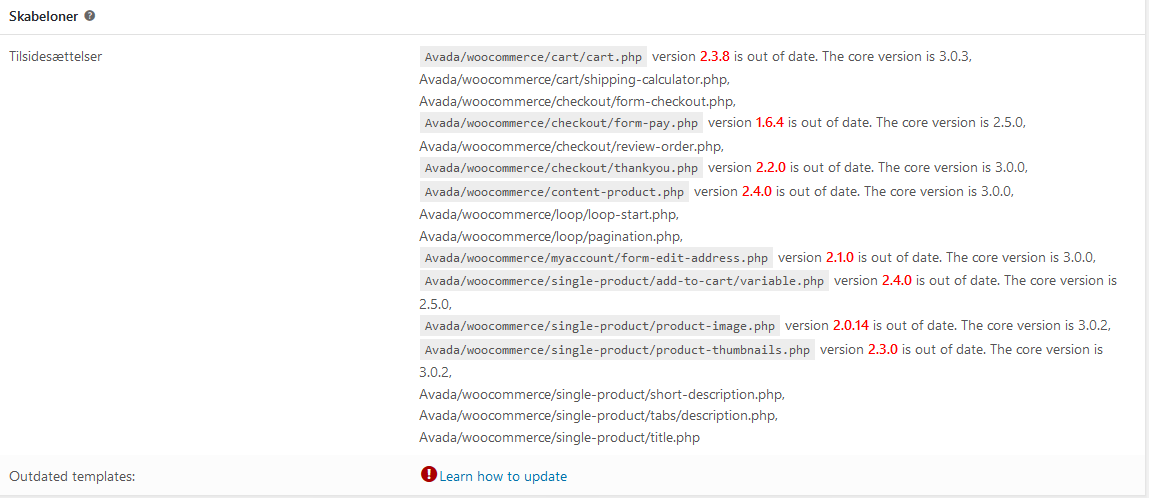Open the Learn how to update link
This screenshot has height=498, width=1149.
tap(503, 477)
